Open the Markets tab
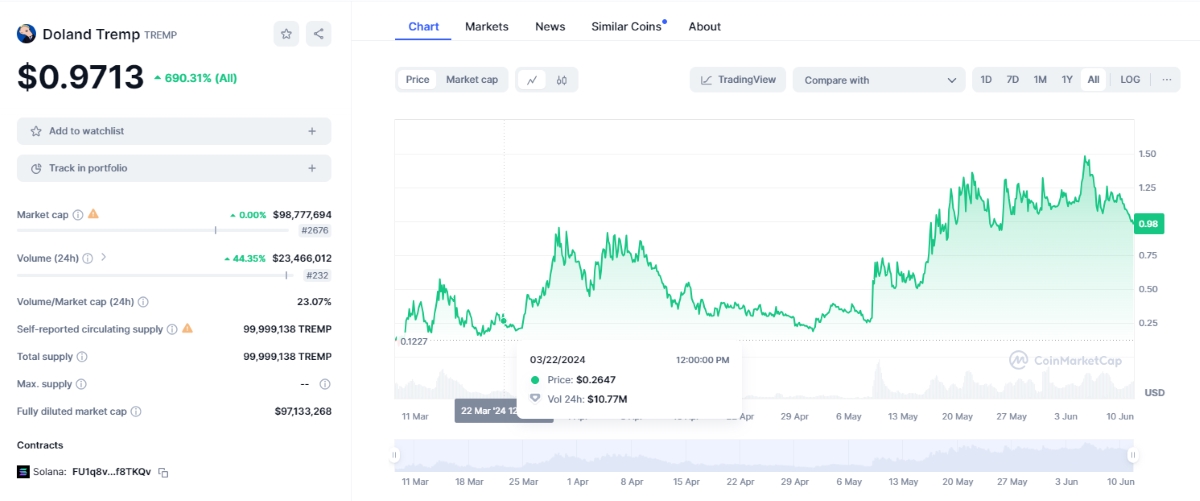Screen dimensions: 1200x501 (x=487, y=27)
